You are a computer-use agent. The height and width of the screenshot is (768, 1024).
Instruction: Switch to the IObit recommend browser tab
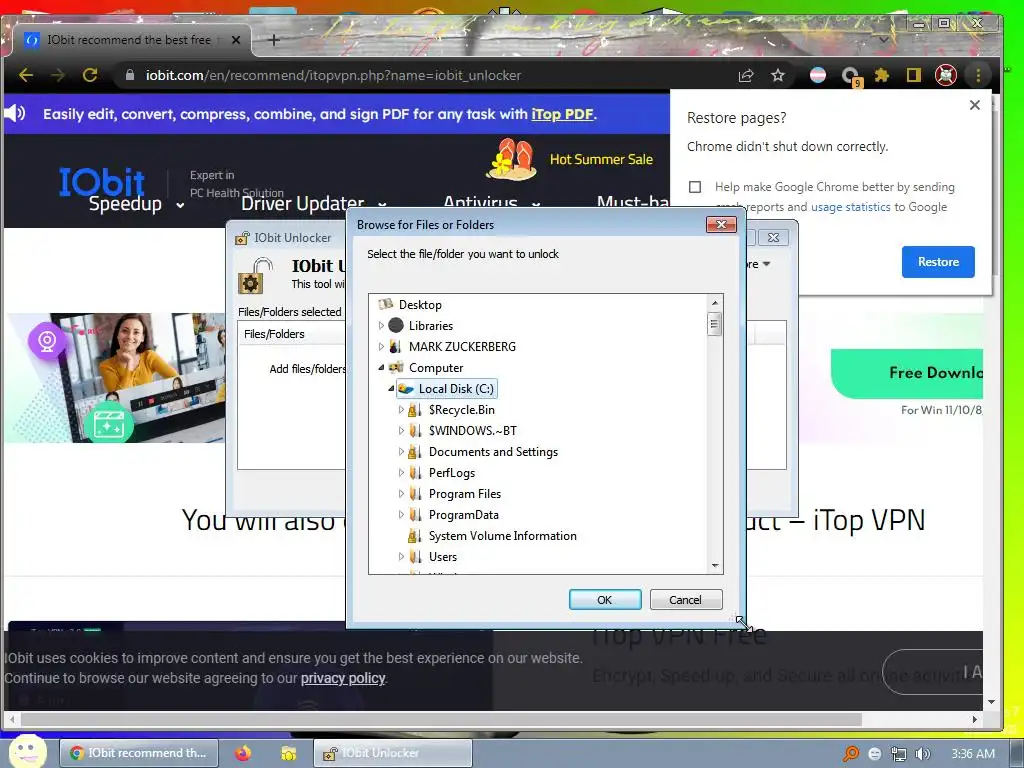tap(128, 40)
